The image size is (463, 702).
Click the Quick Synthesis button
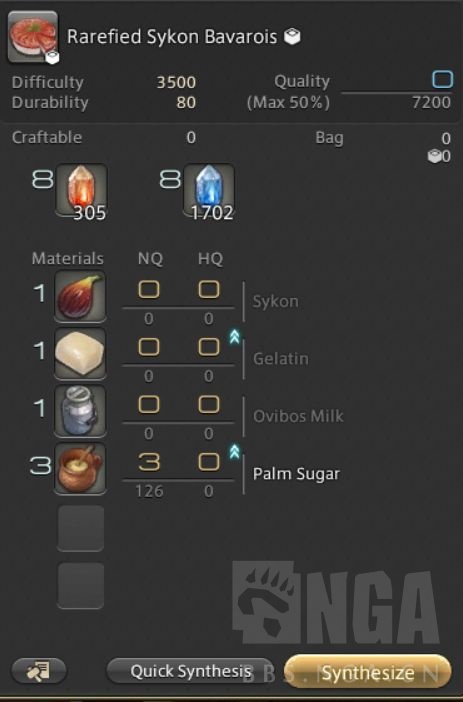pyautogui.click(x=190, y=671)
